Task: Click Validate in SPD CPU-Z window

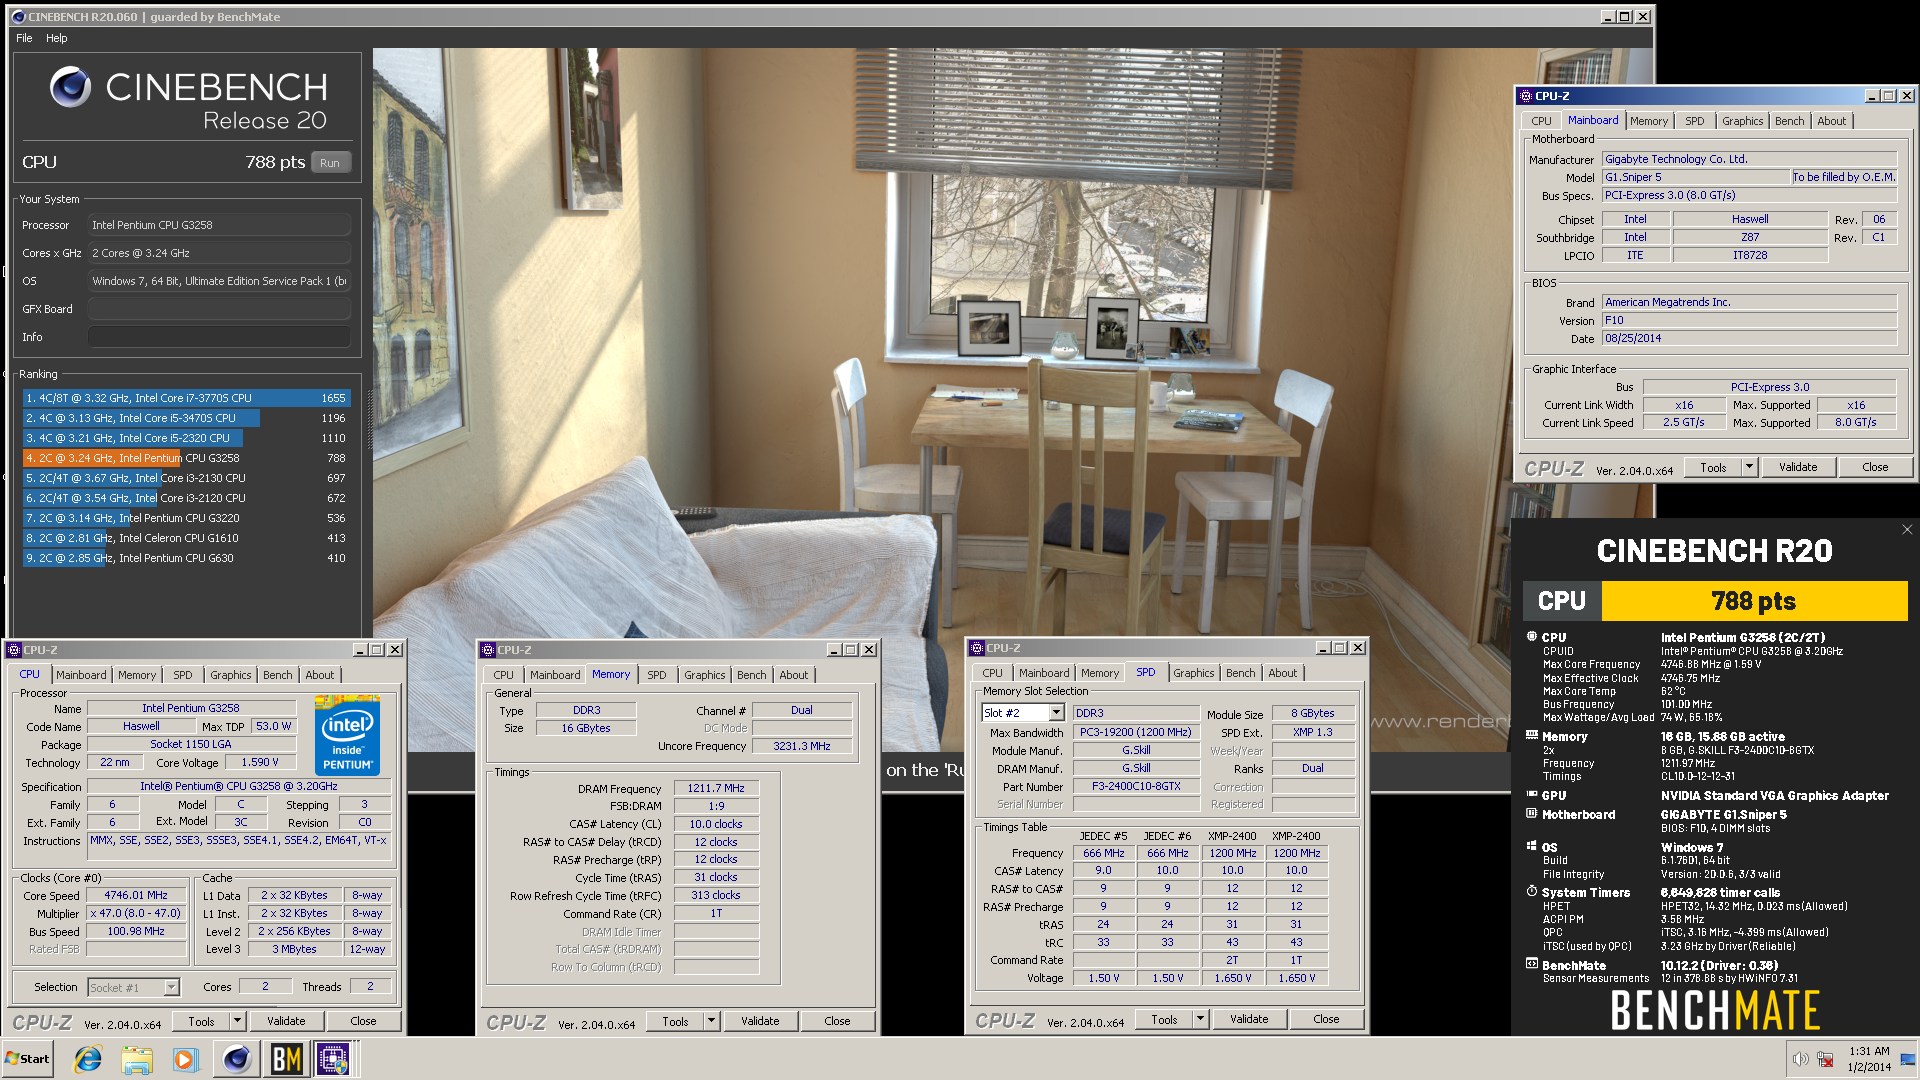Action: [x=1249, y=1019]
